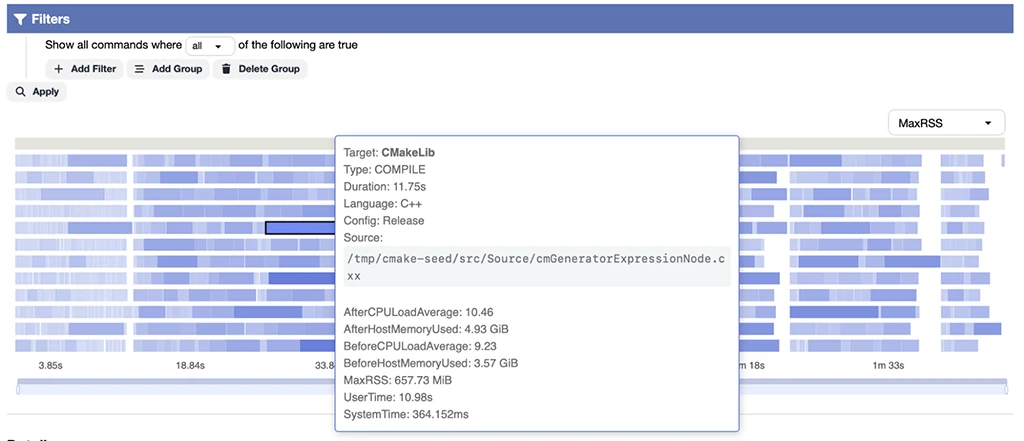
Task: Click the Add Group button
Action: tap(168, 69)
